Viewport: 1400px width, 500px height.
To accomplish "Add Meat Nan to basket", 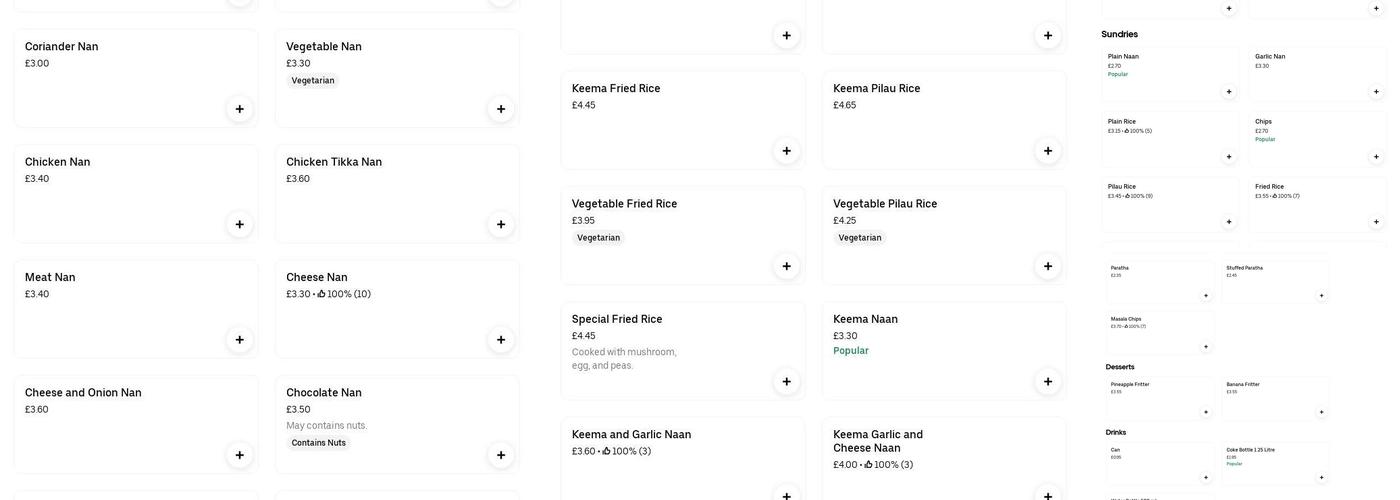I will pos(239,340).
